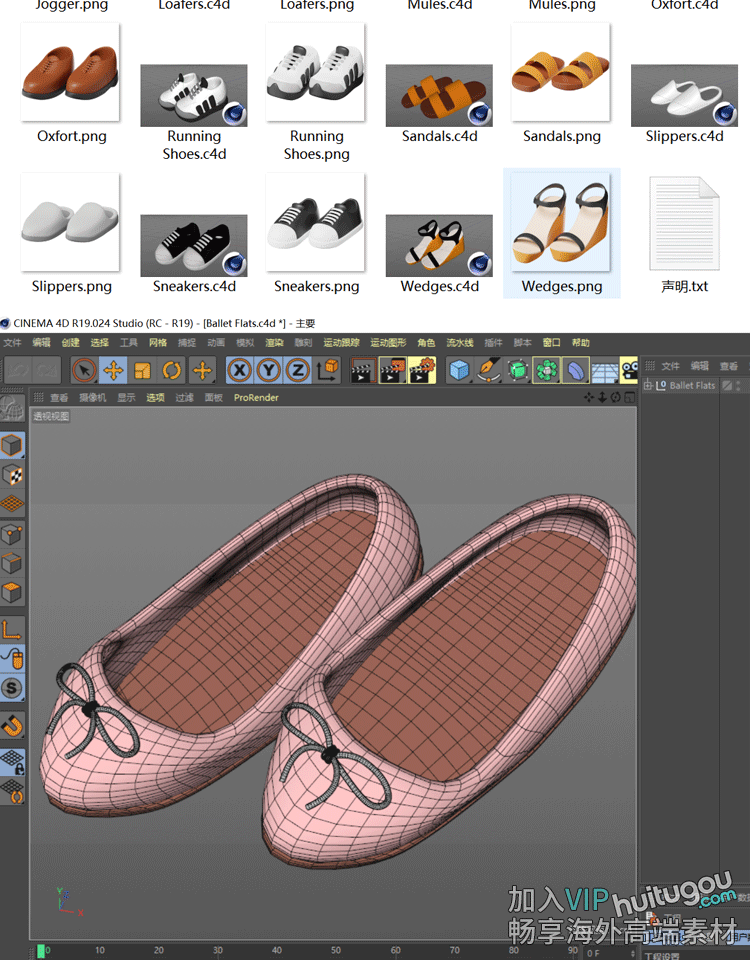
Task: Select the Move tool in top toolbar
Action: (x=114, y=371)
